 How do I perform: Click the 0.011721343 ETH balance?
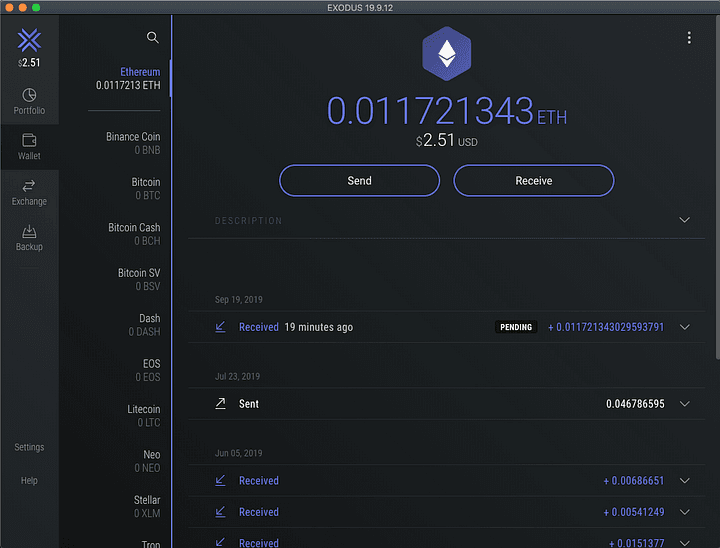(x=446, y=111)
